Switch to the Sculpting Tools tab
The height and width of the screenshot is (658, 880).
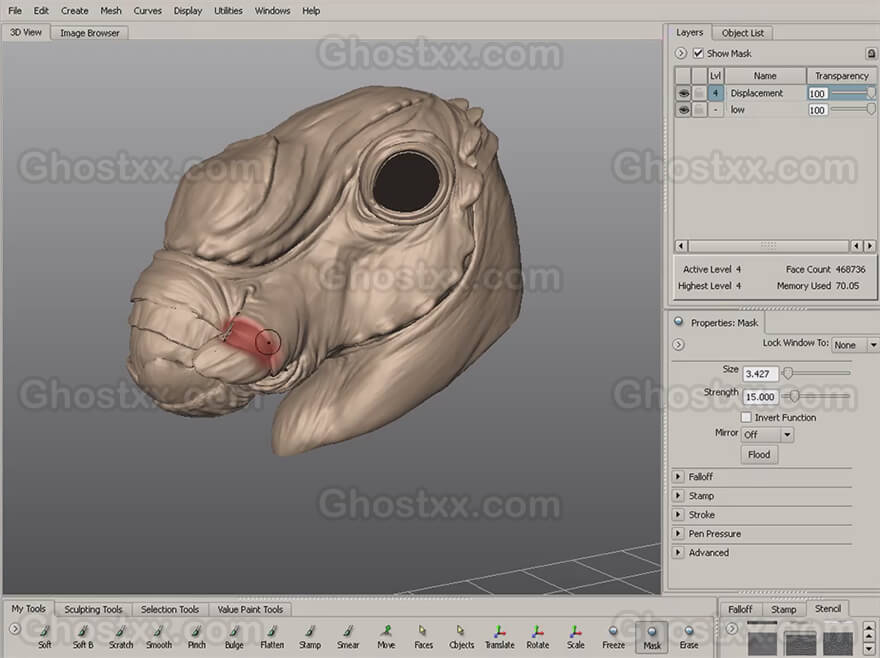(93, 609)
